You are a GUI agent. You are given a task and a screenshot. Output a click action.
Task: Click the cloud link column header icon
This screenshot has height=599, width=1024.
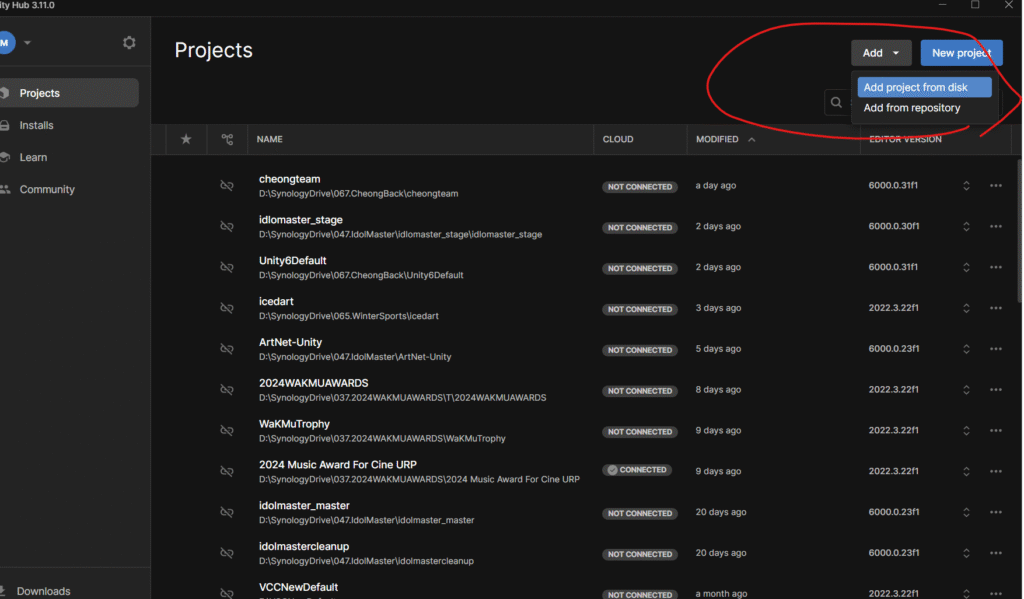tap(227, 140)
